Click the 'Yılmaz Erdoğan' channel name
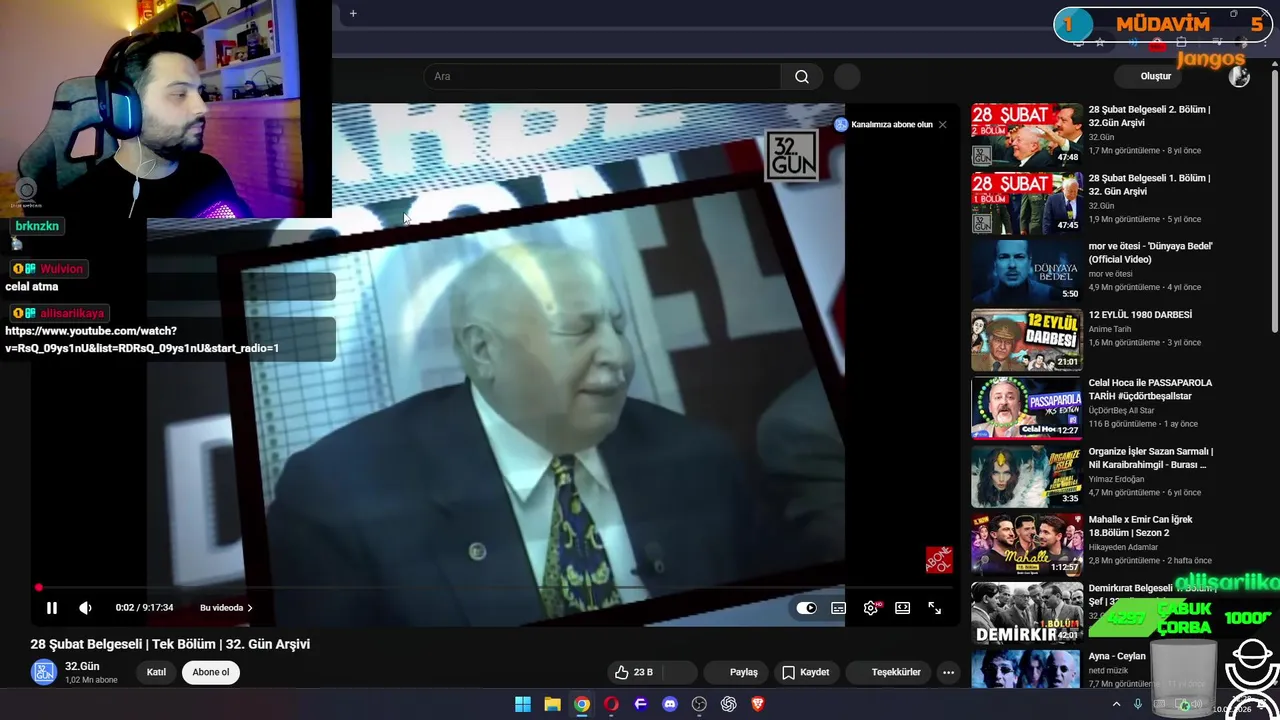 [1117, 479]
